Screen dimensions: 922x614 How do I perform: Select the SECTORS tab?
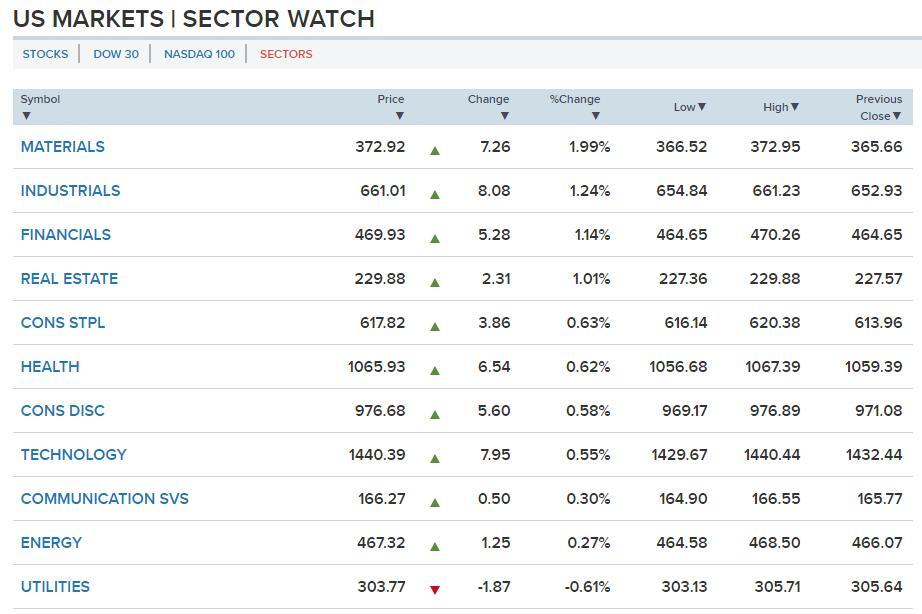pyautogui.click(x=286, y=54)
